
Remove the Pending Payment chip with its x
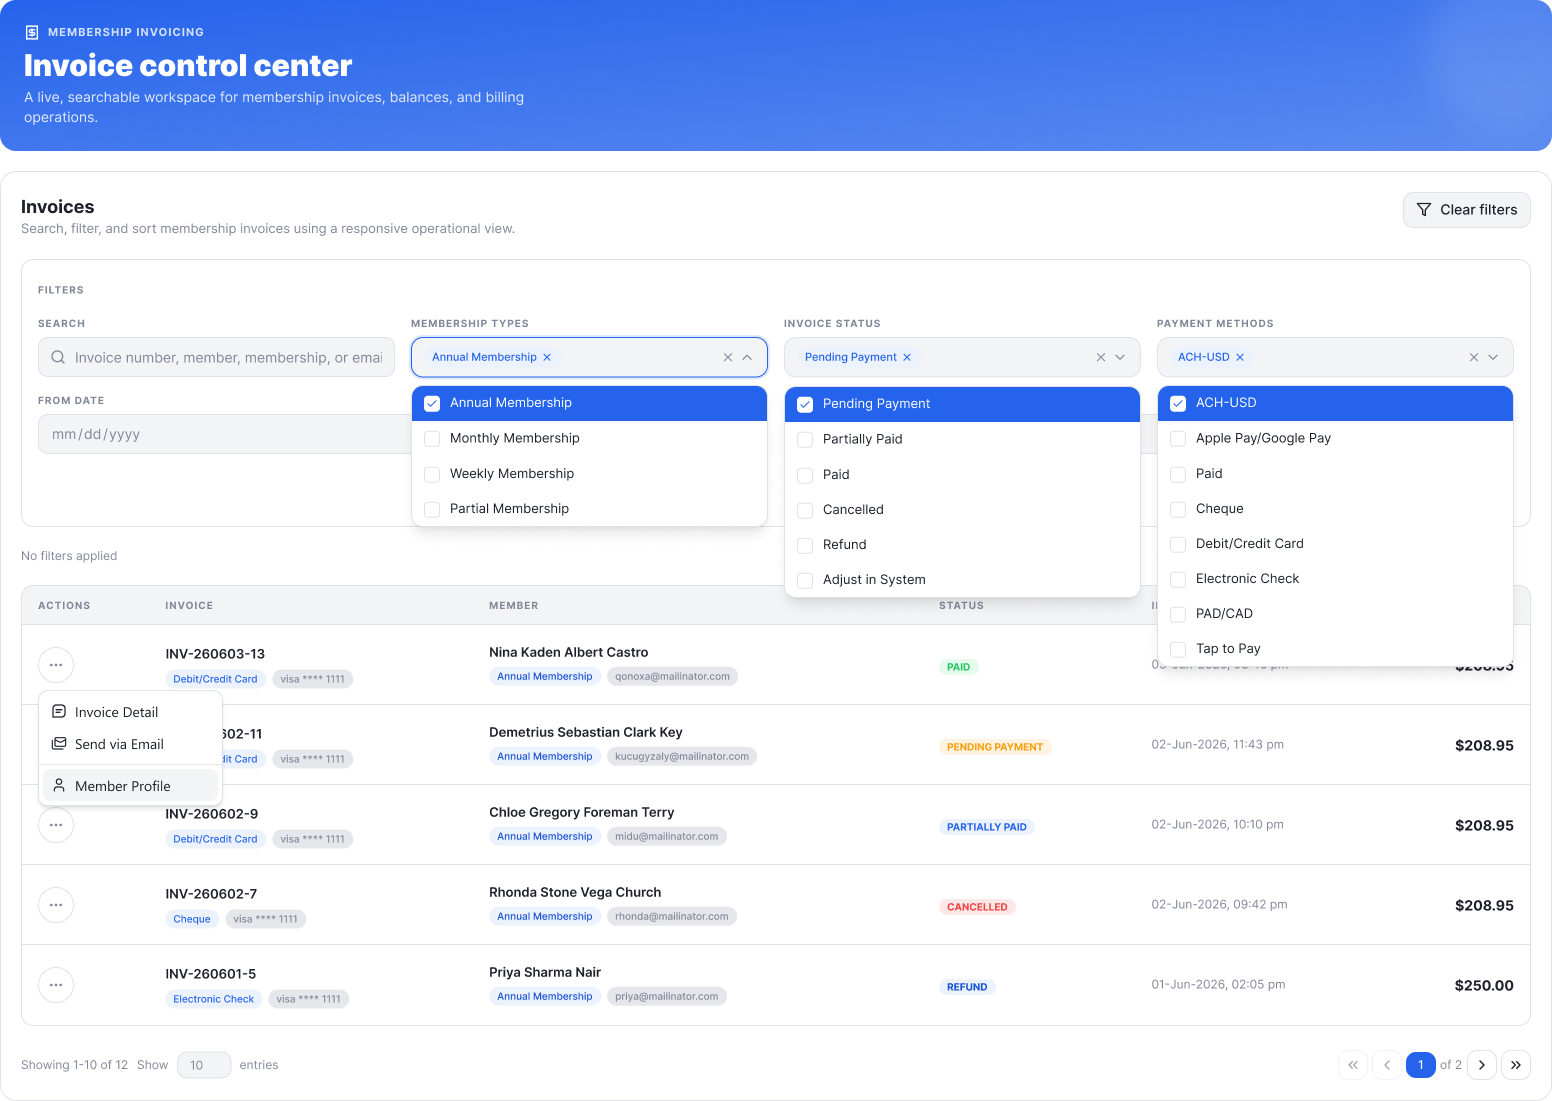pyautogui.click(x=907, y=357)
